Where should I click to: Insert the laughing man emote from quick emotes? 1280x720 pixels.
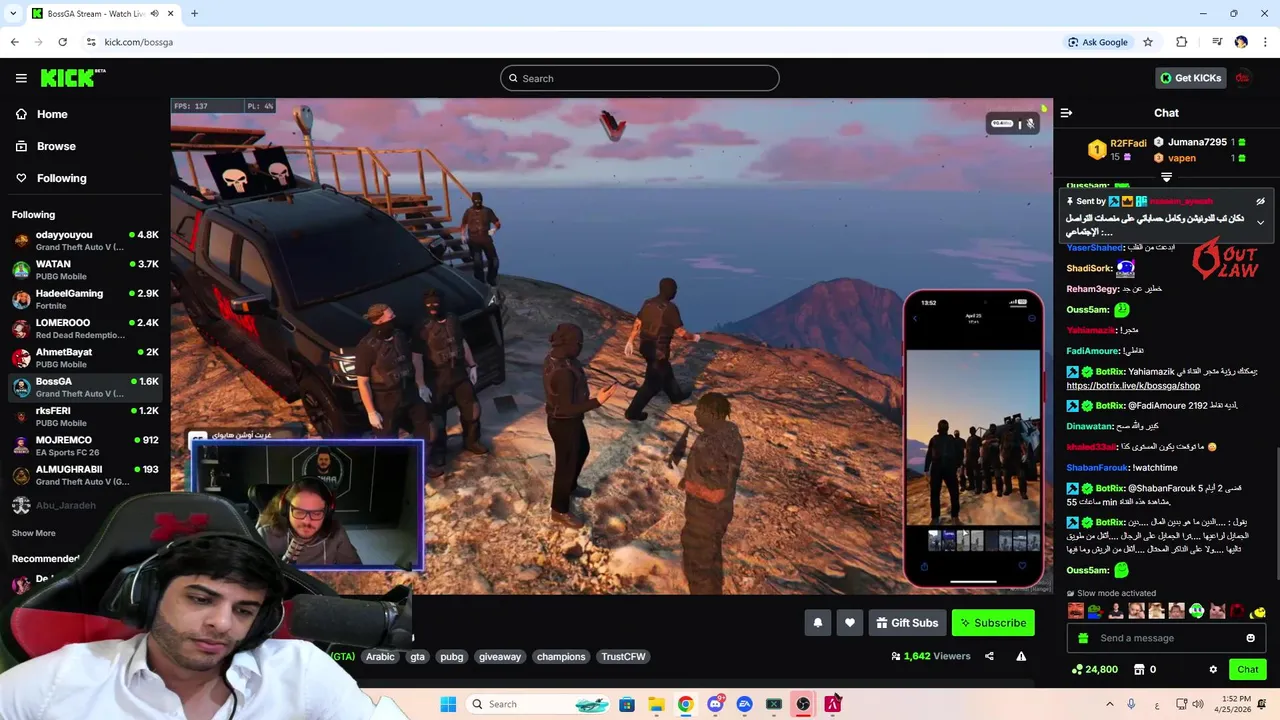tap(1075, 611)
